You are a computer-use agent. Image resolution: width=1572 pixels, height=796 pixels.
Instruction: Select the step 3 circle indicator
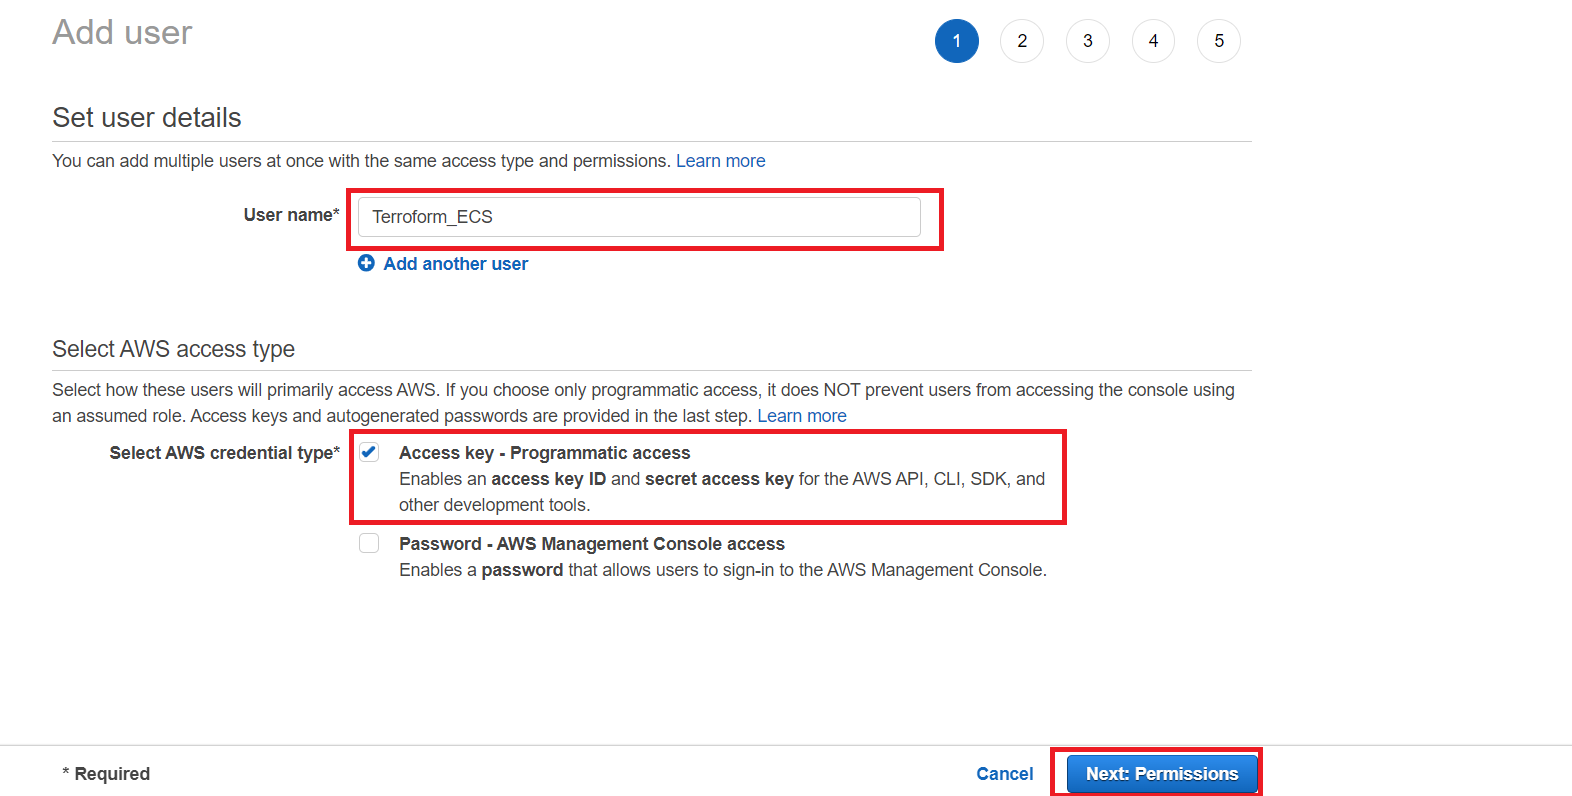pyautogui.click(x=1087, y=41)
